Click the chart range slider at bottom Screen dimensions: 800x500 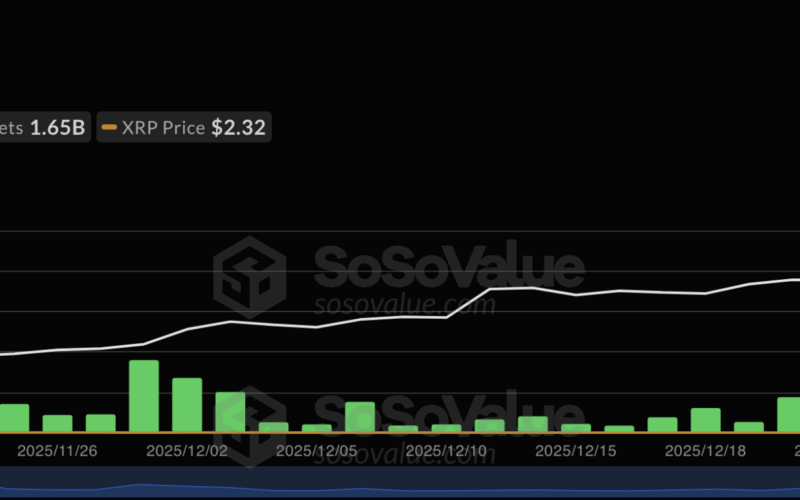click(x=400, y=484)
